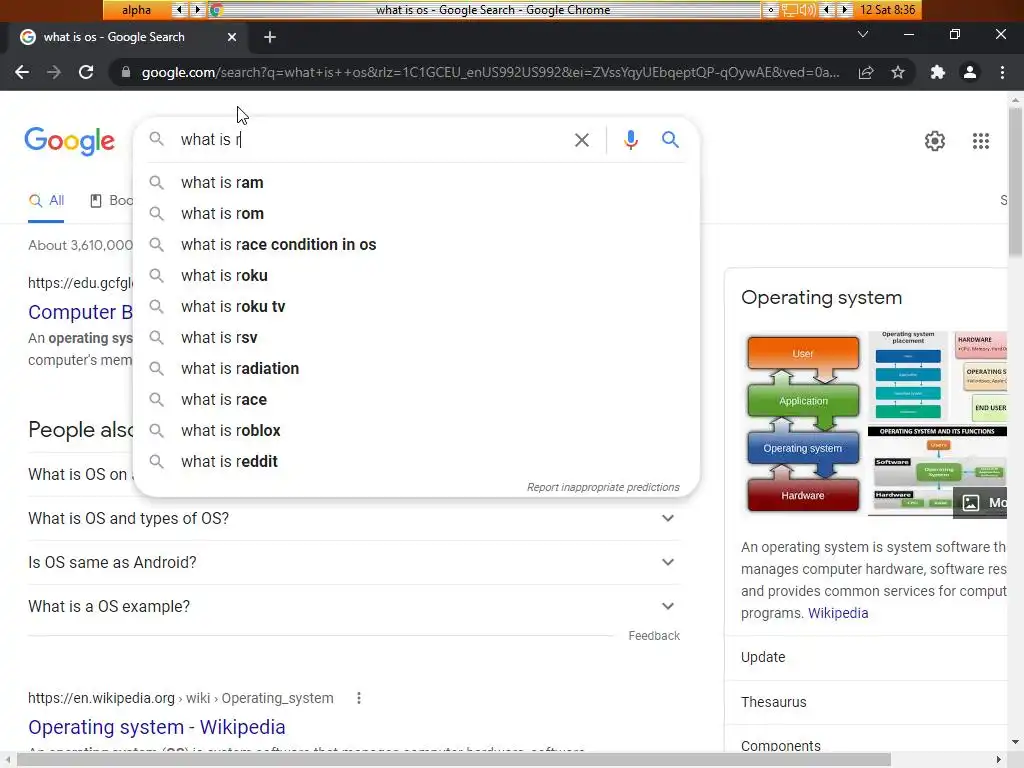
Task: Expand 'What is OS and types of OS?'
Action: [x=353, y=518]
